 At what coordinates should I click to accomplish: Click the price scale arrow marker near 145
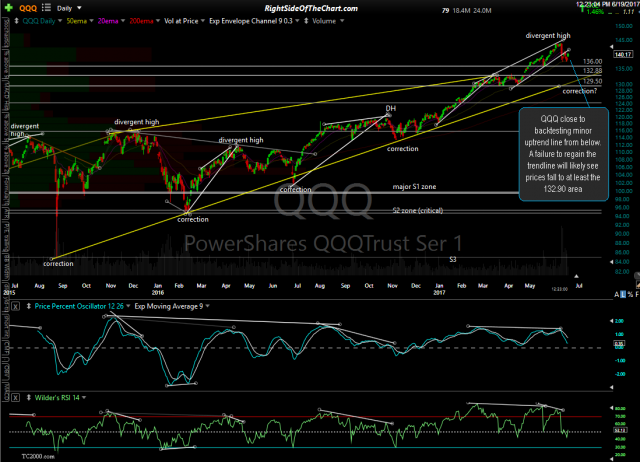611,46
